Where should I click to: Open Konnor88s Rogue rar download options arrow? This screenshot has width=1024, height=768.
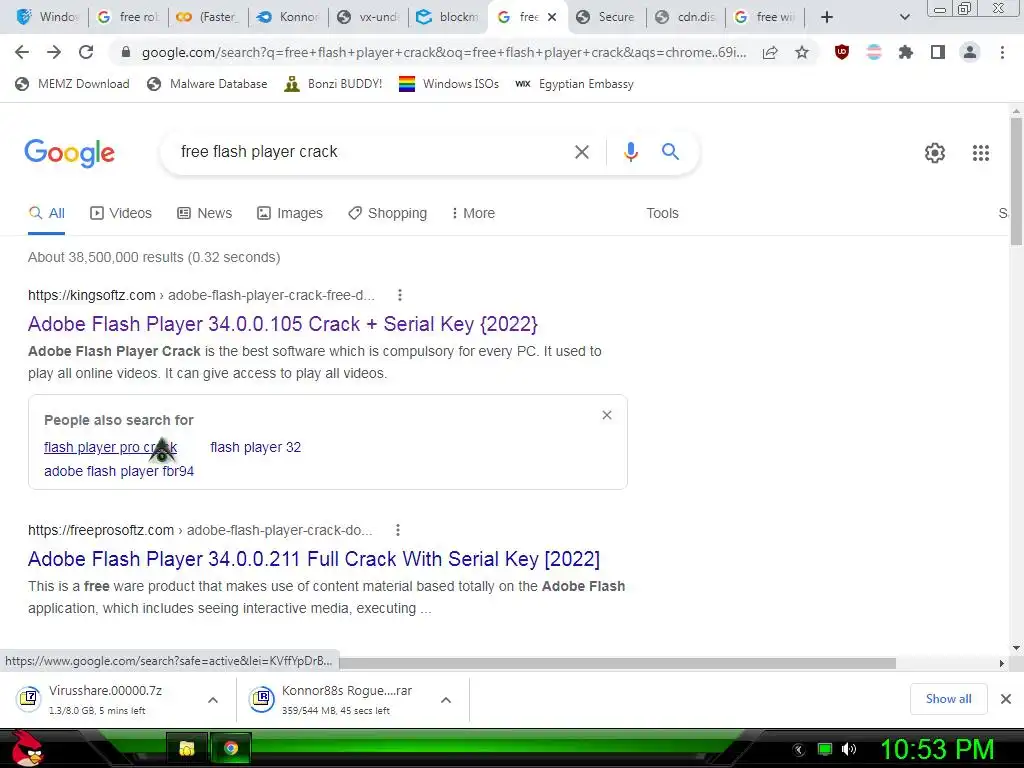446,700
